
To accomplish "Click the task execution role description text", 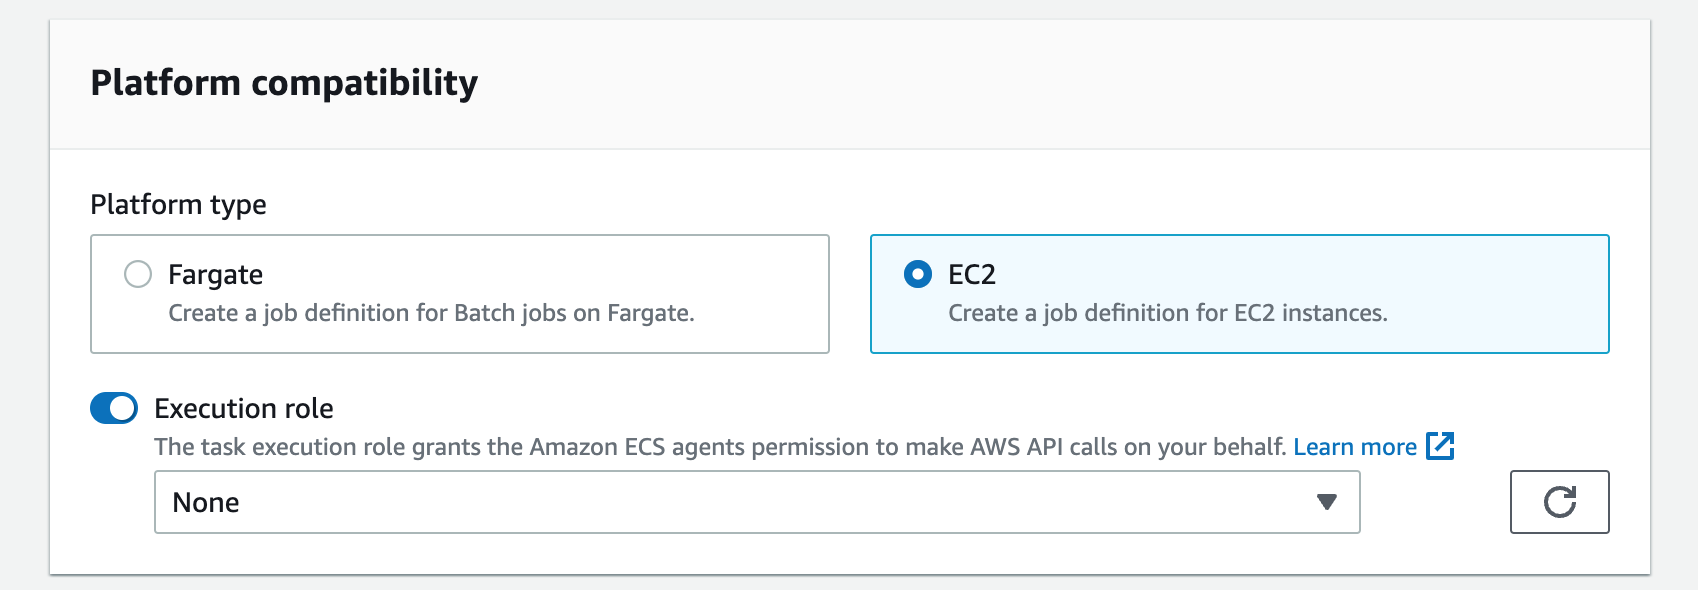I will point(720,447).
